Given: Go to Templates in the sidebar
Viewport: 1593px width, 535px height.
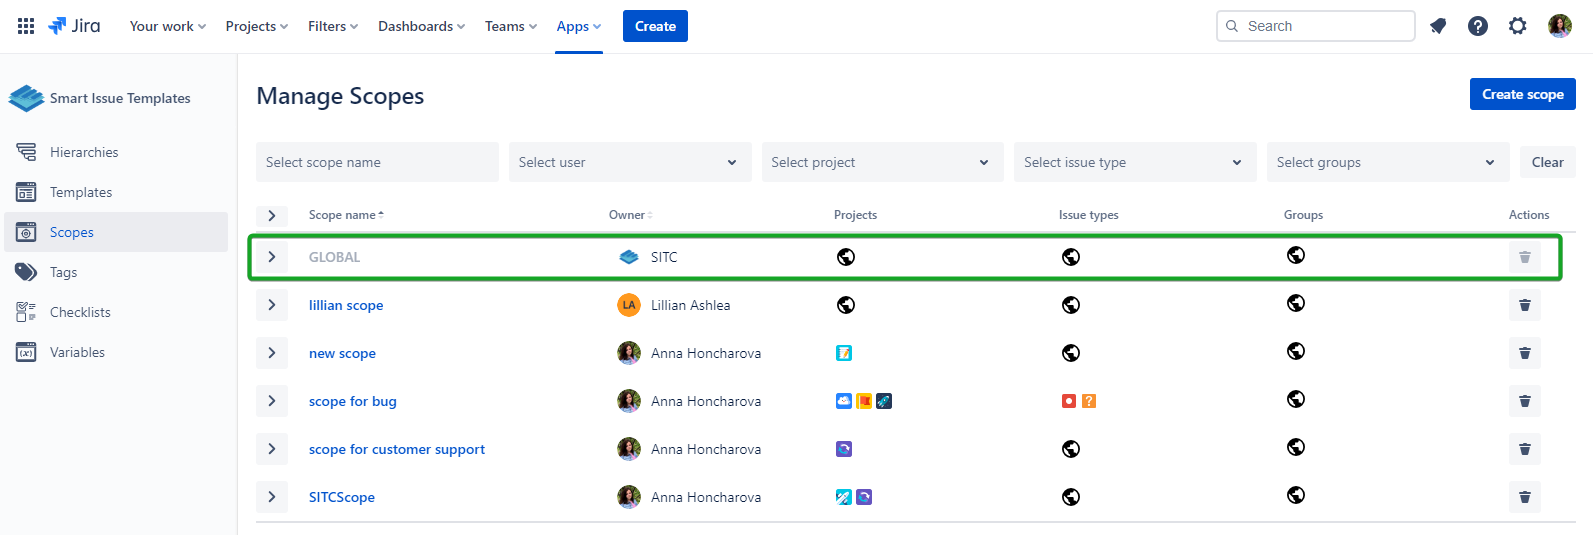Looking at the screenshot, I should coord(81,192).
